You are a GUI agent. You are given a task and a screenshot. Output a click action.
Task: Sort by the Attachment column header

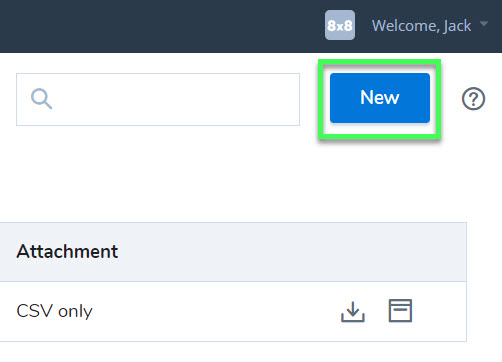(x=67, y=251)
